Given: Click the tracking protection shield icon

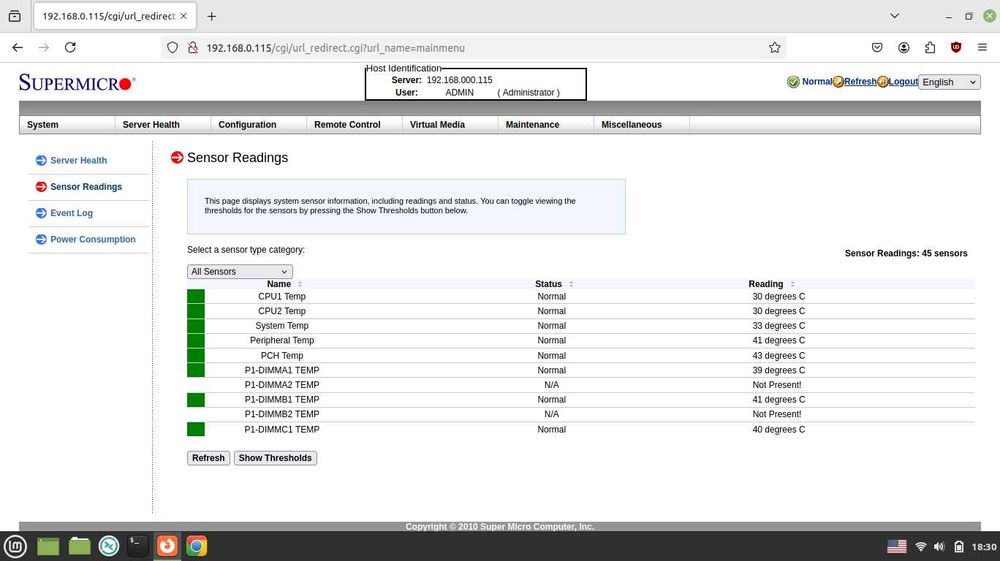Looking at the screenshot, I should coord(172,47).
